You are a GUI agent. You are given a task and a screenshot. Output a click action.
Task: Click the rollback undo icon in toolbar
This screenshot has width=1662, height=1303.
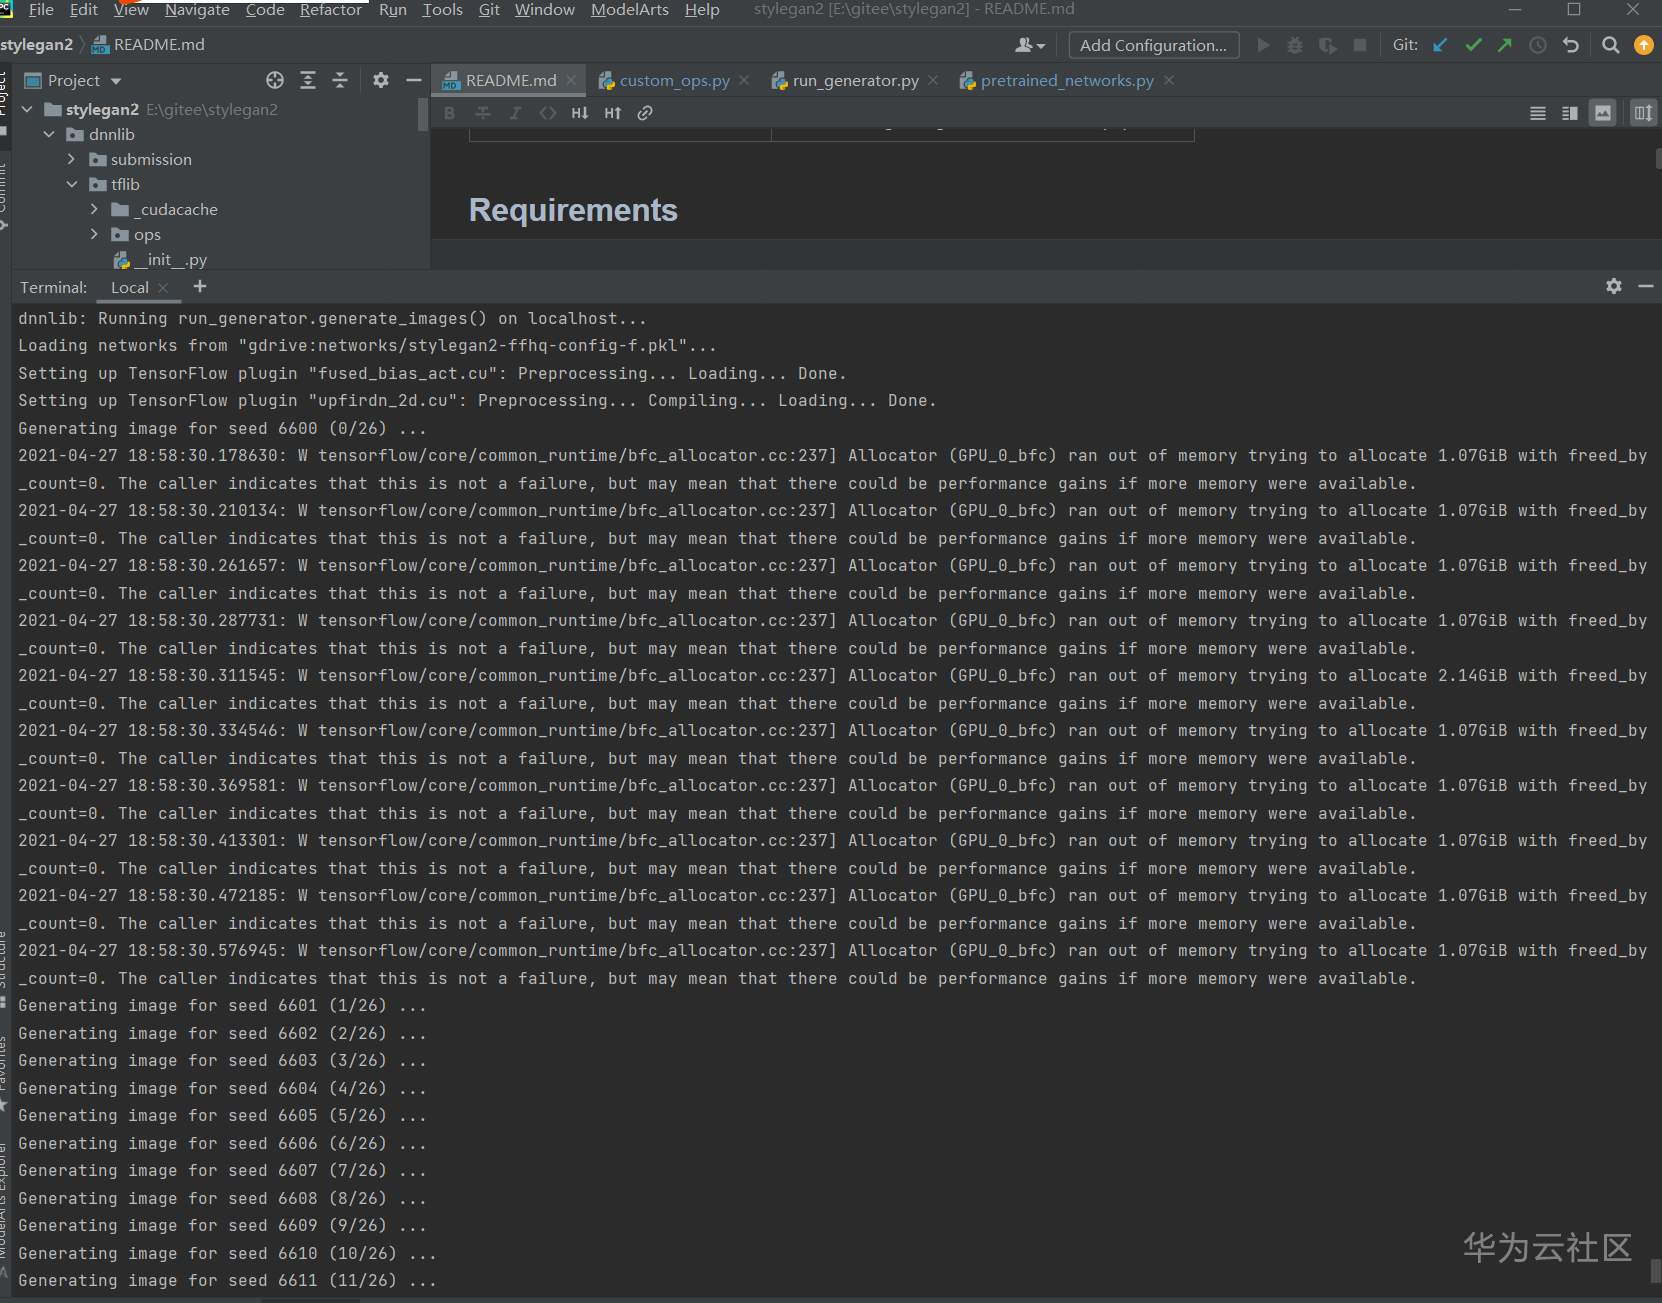point(1571,45)
